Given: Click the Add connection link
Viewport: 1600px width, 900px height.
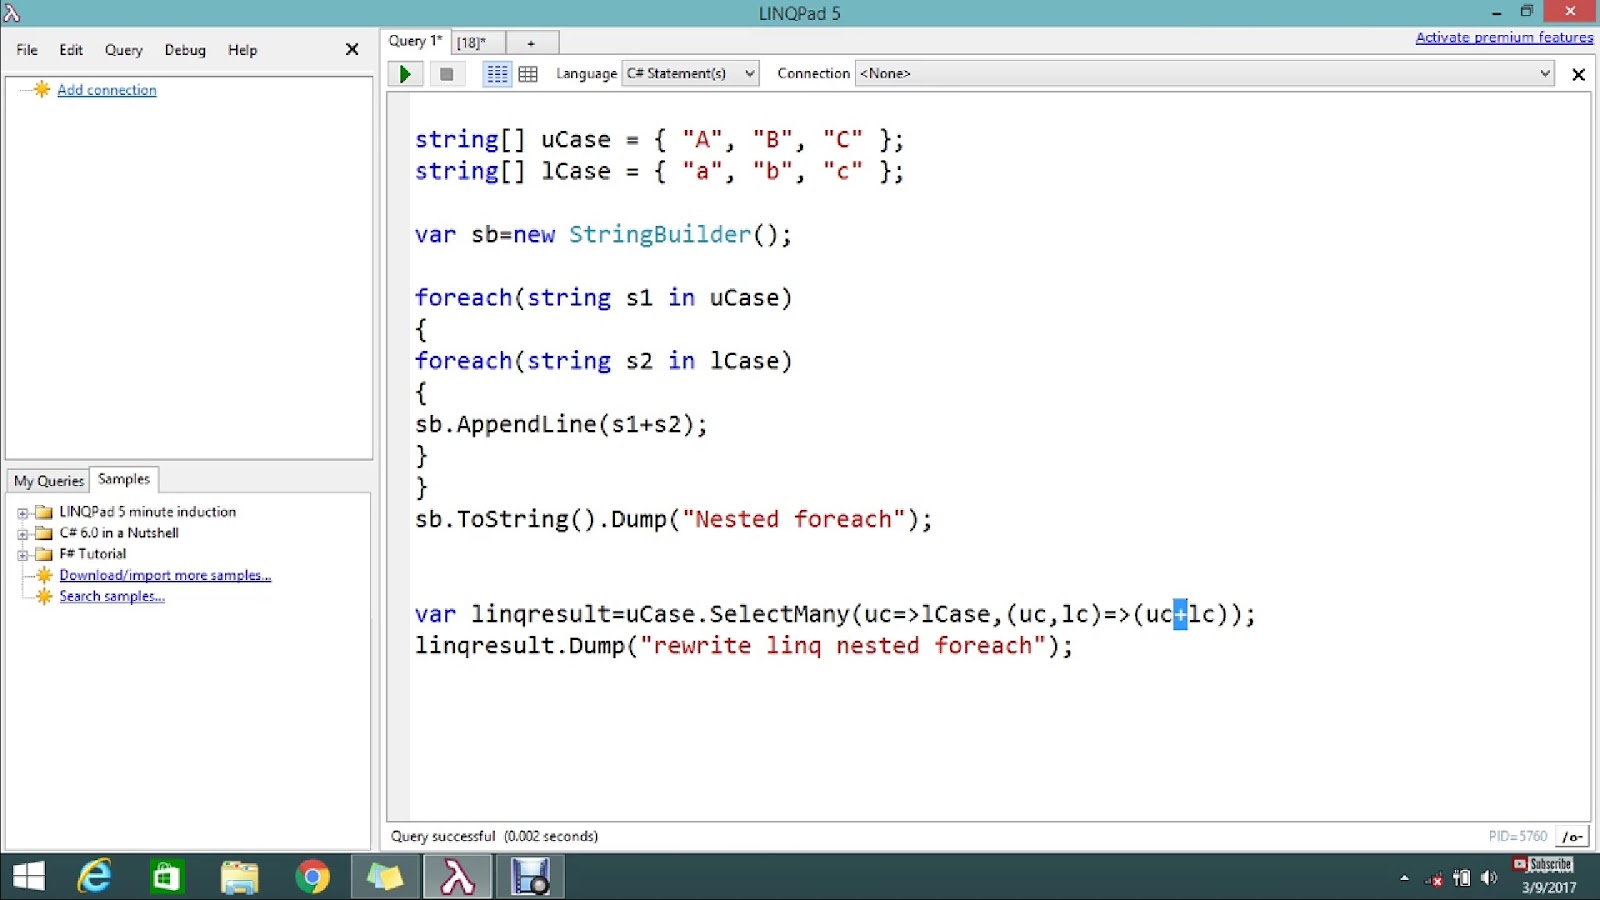Looking at the screenshot, I should 106,89.
